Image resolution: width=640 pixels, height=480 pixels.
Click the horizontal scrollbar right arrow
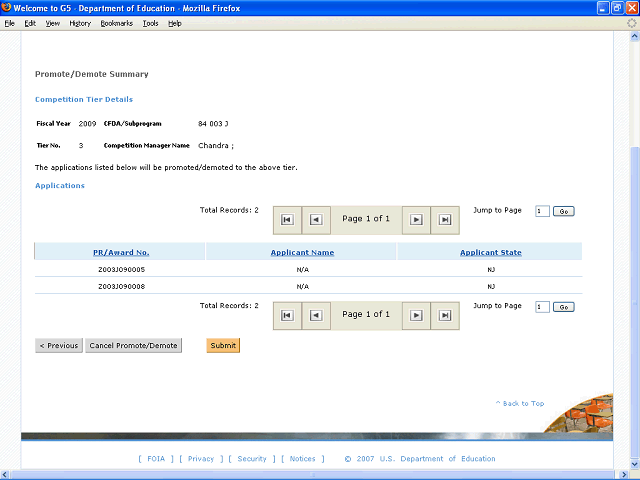click(x=624, y=475)
